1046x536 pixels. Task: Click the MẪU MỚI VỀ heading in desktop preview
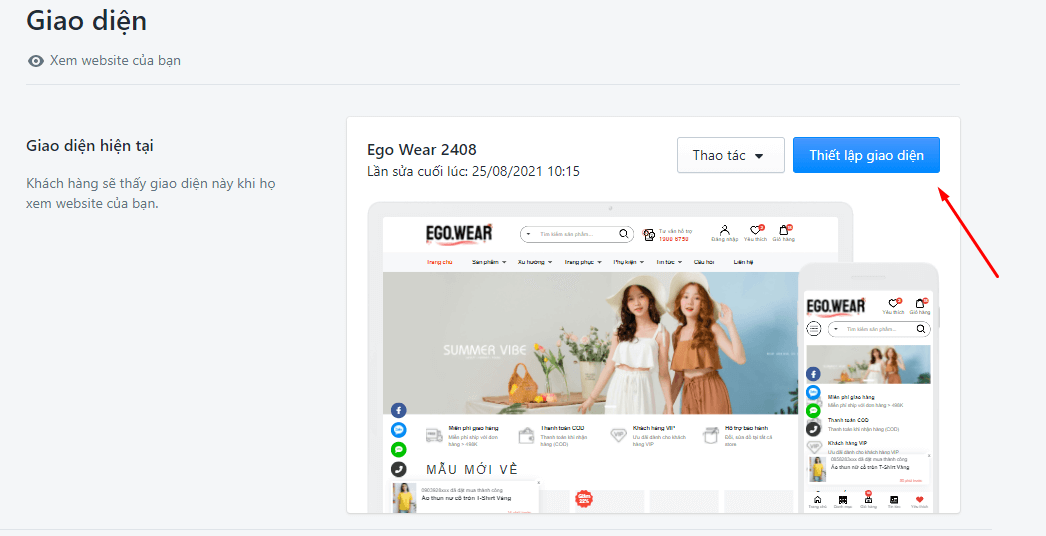point(472,470)
